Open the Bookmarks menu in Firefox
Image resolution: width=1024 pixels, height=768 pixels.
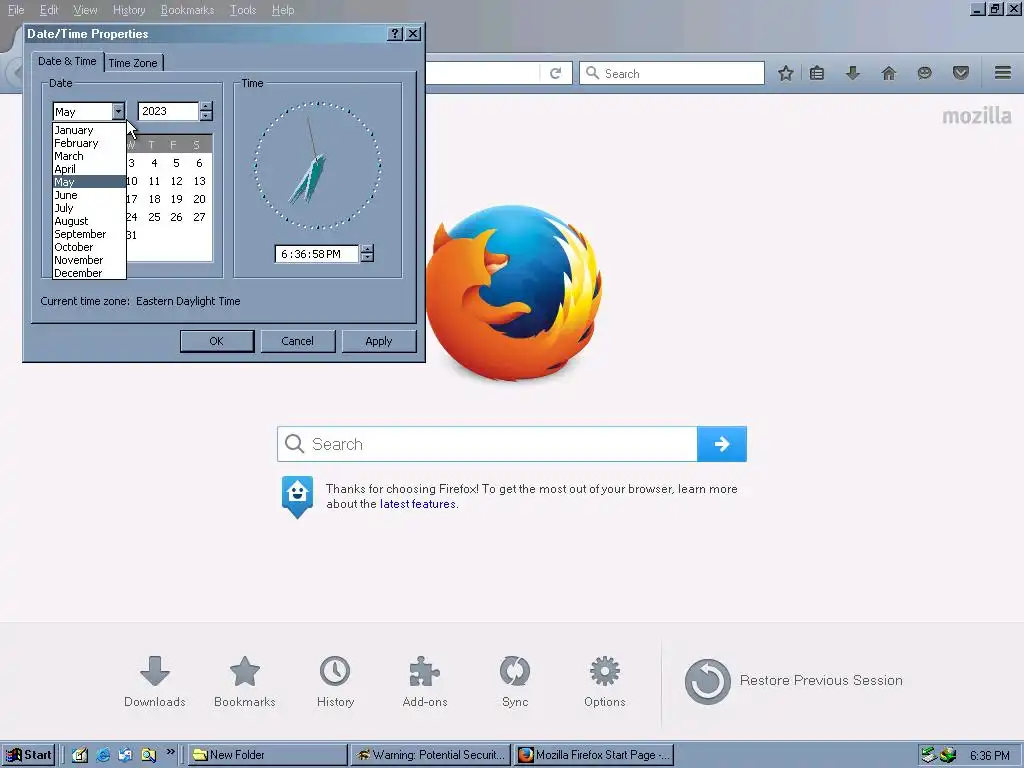coord(187,10)
